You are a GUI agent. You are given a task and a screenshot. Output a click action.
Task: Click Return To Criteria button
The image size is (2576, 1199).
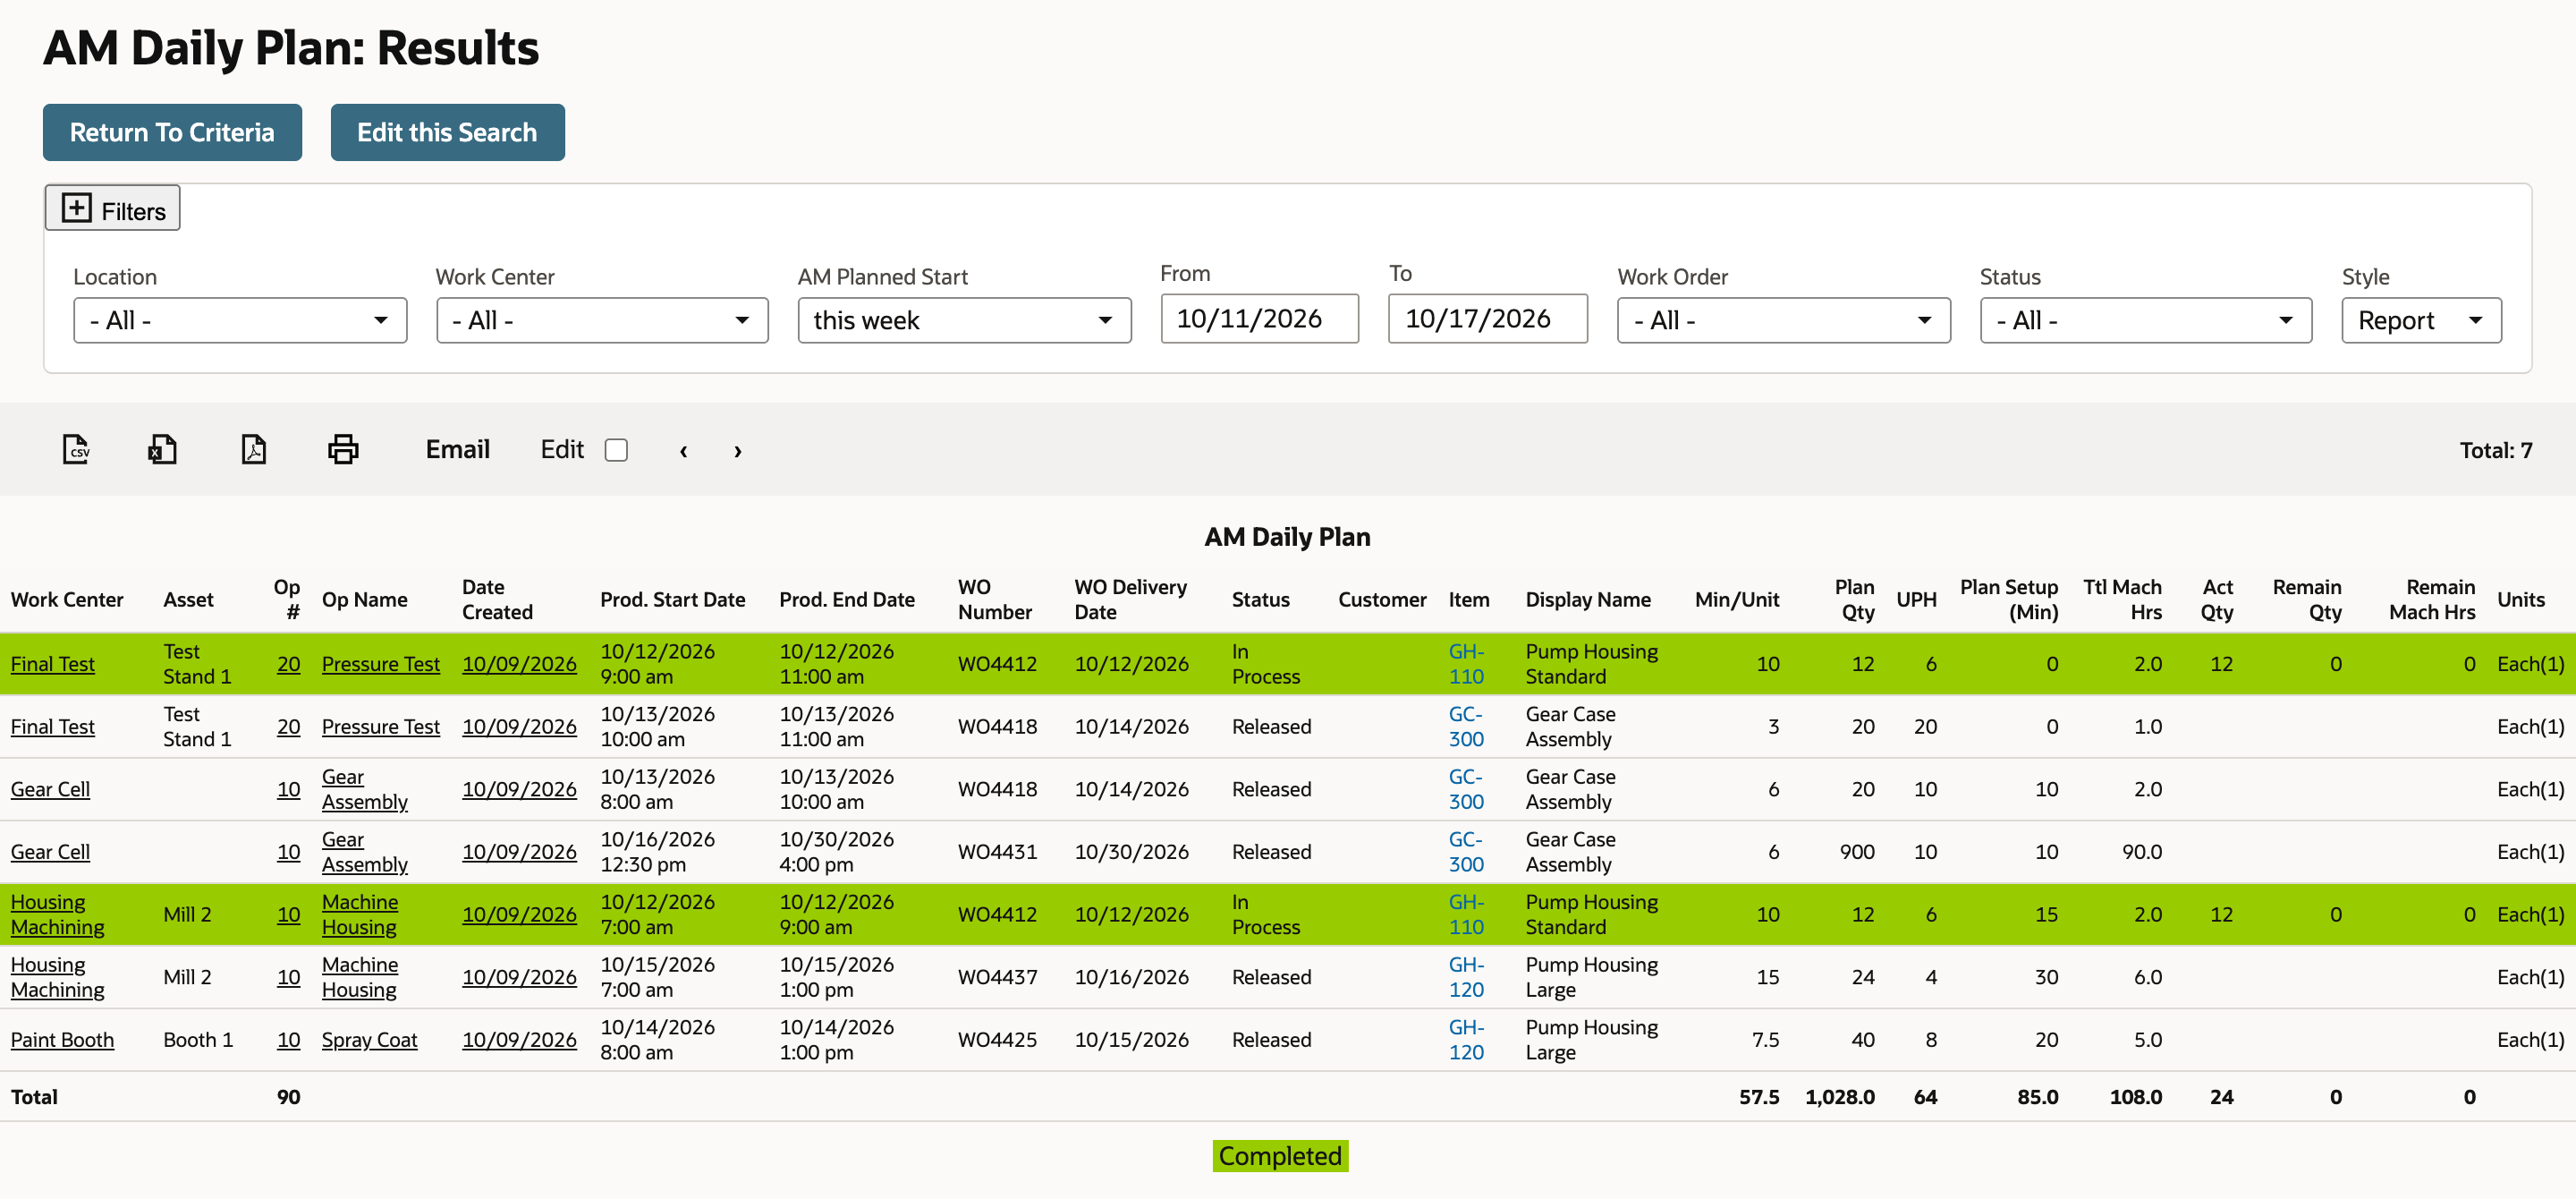172,132
